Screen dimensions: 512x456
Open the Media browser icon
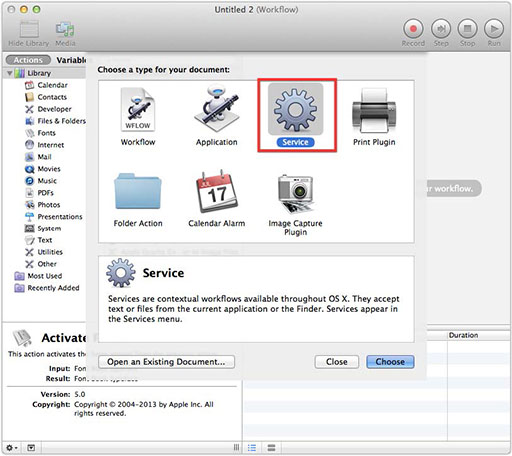(x=65, y=29)
